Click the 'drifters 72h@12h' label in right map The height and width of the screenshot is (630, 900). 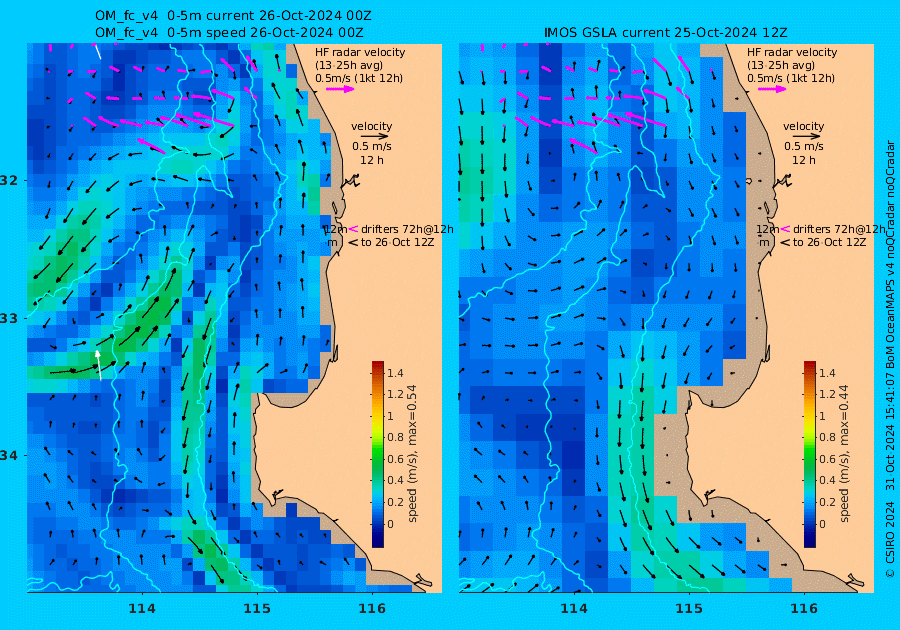click(x=839, y=229)
